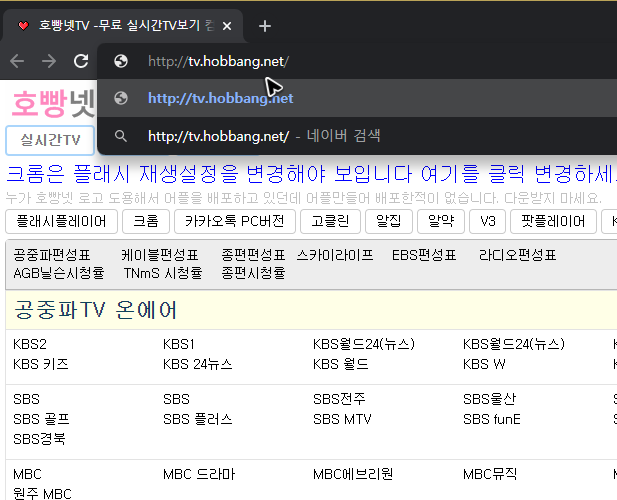Select the 호빵넷TV tab
The height and width of the screenshot is (500, 617).
pos(123,26)
